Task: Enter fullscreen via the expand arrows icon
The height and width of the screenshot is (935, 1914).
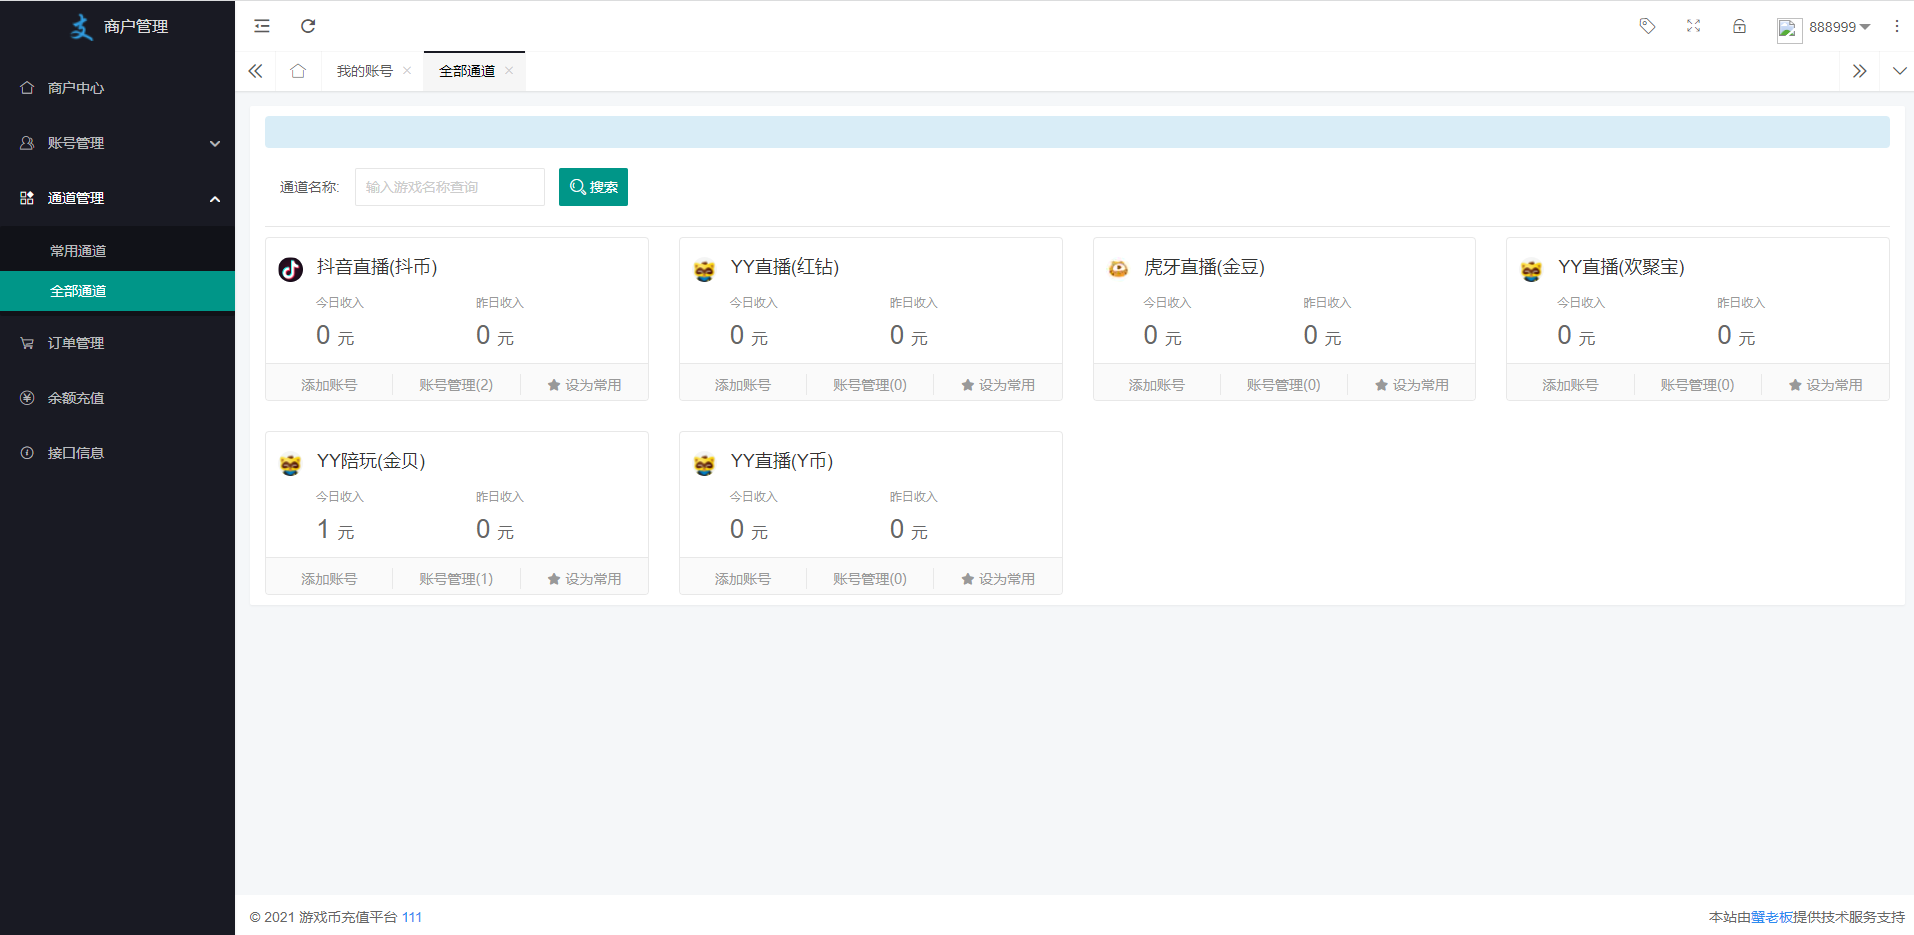Action: [x=1693, y=25]
